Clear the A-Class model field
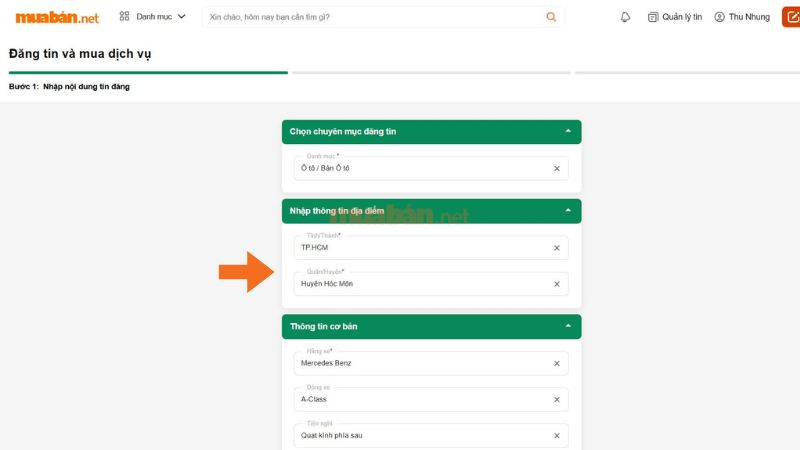800x450 pixels. pos(557,399)
